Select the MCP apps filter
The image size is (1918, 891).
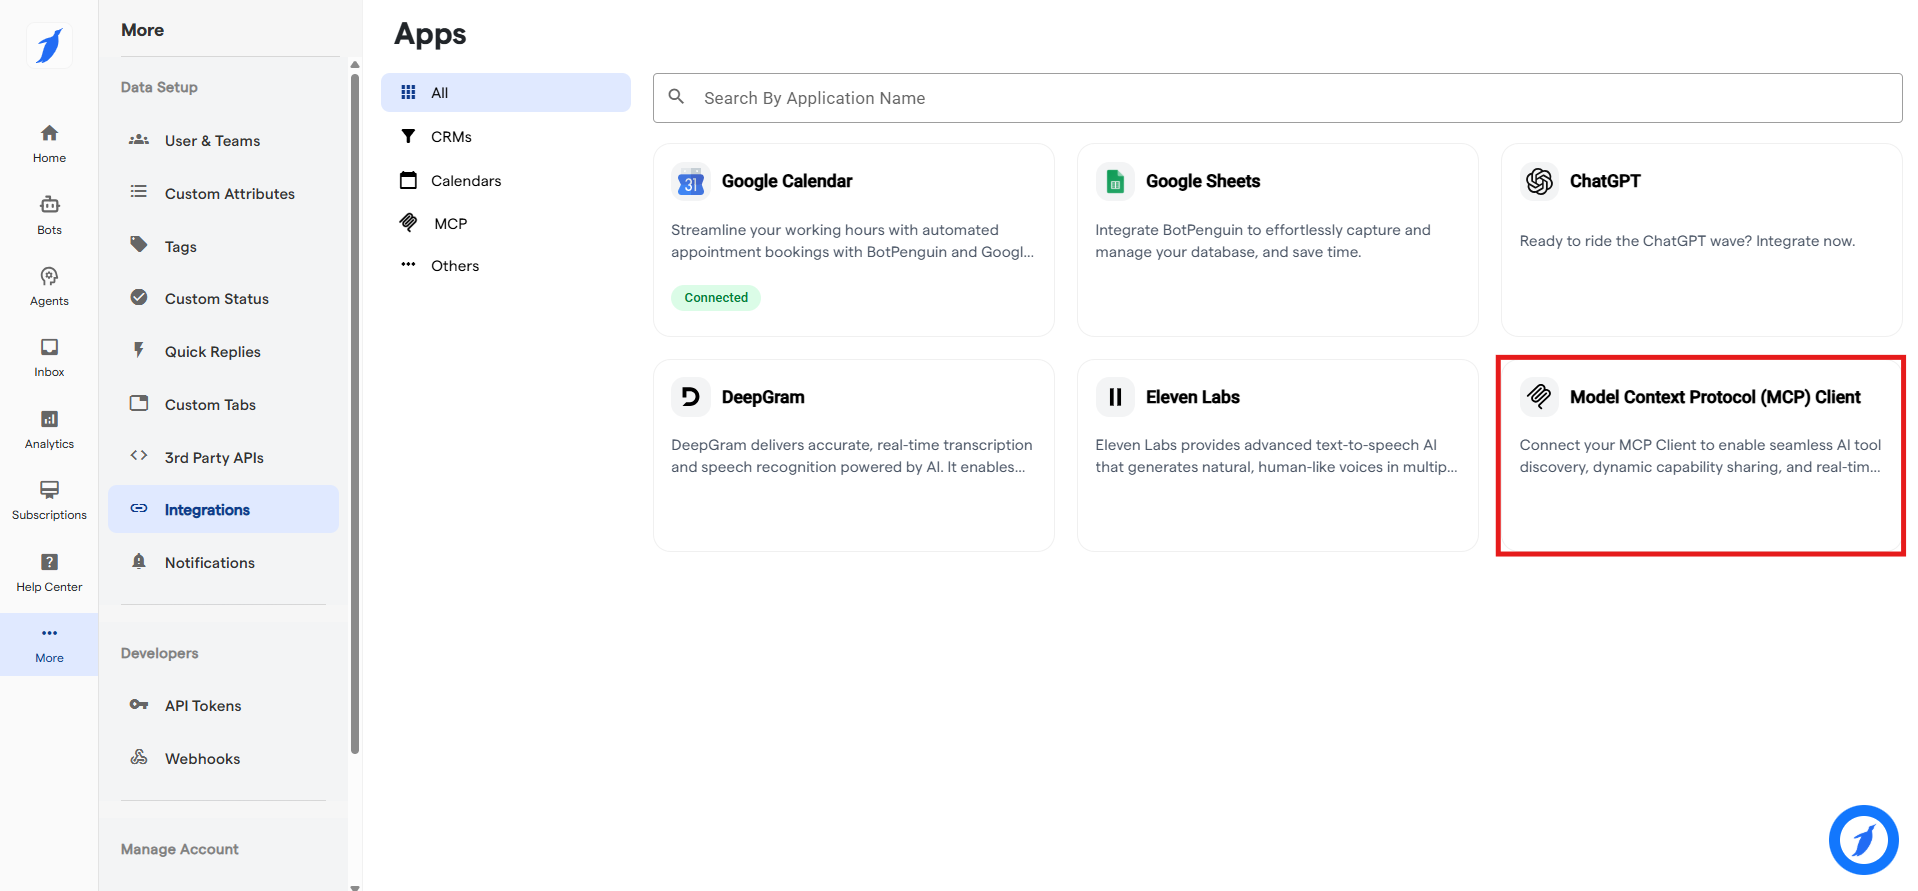pos(450,224)
